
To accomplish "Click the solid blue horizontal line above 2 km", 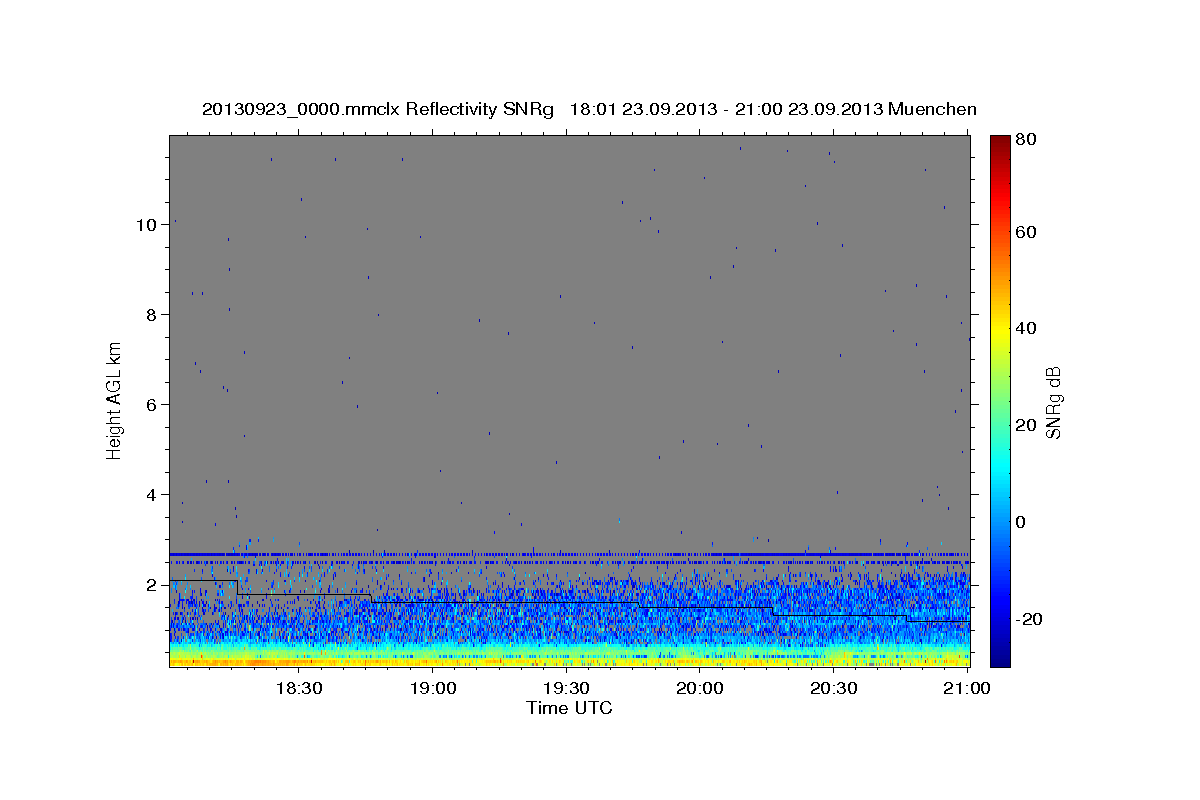I will click(569, 554).
